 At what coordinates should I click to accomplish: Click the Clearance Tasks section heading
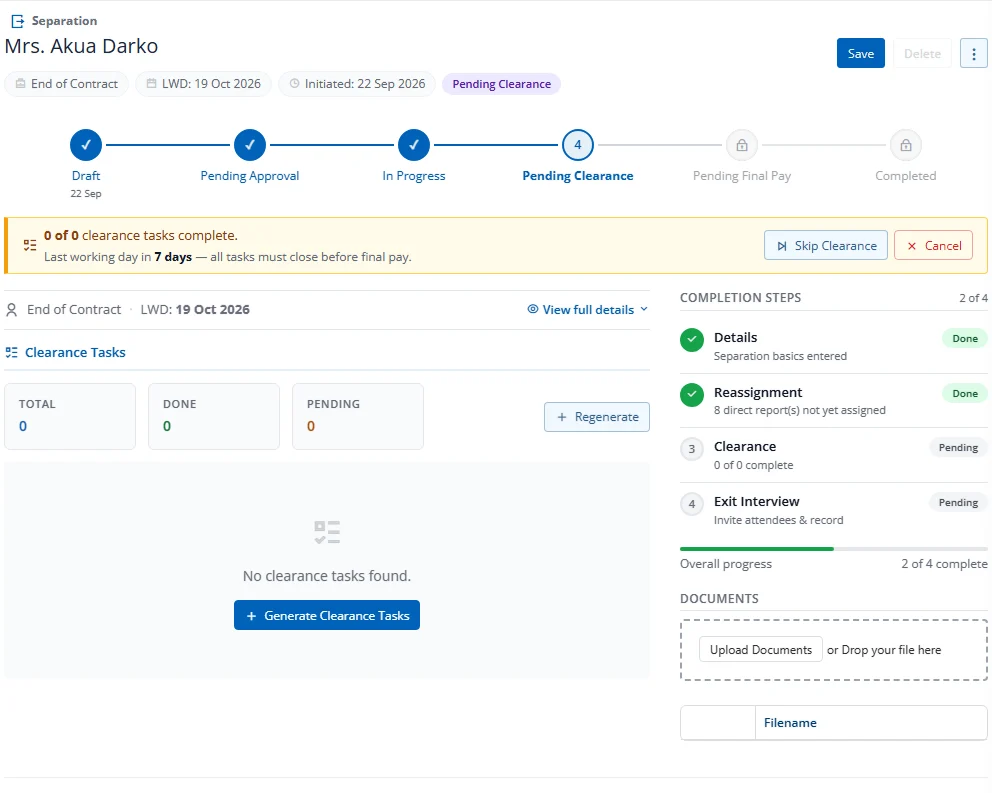tap(75, 353)
